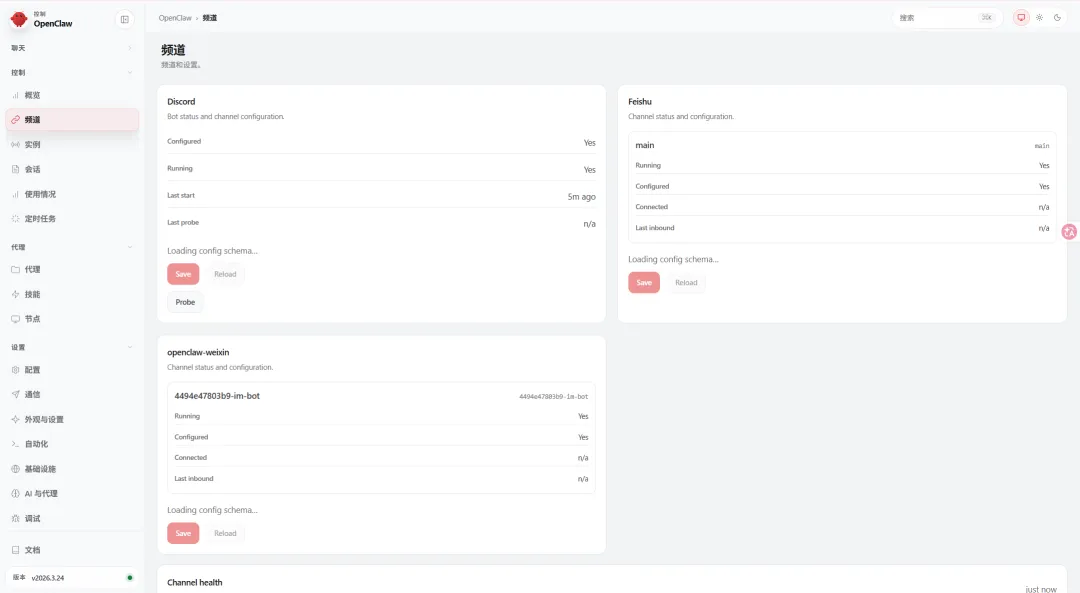Click Reload in the Feishu card
This screenshot has height=593, width=1080.
pos(686,282)
